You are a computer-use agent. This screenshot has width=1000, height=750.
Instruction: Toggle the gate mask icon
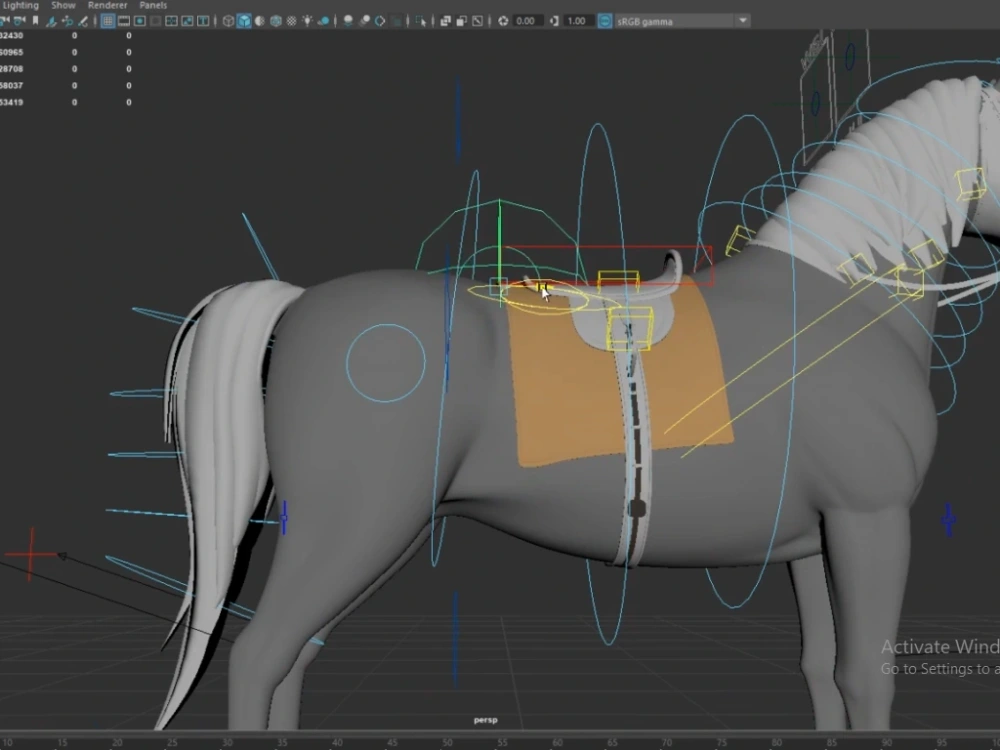click(156, 21)
